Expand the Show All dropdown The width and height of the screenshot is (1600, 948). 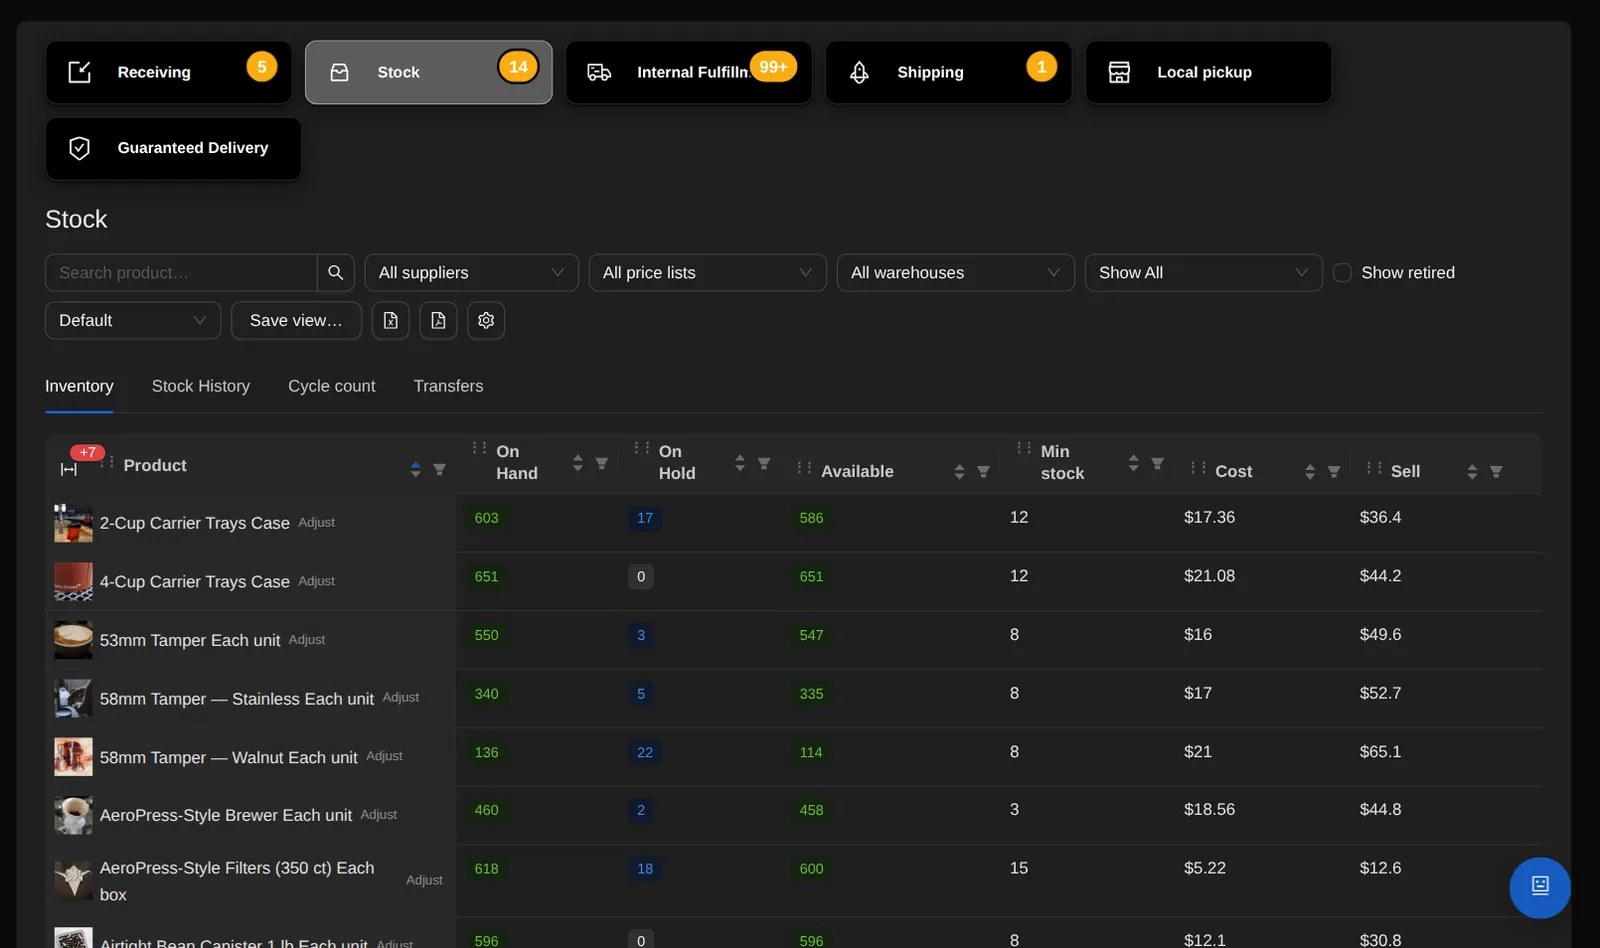click(1204, 273)
